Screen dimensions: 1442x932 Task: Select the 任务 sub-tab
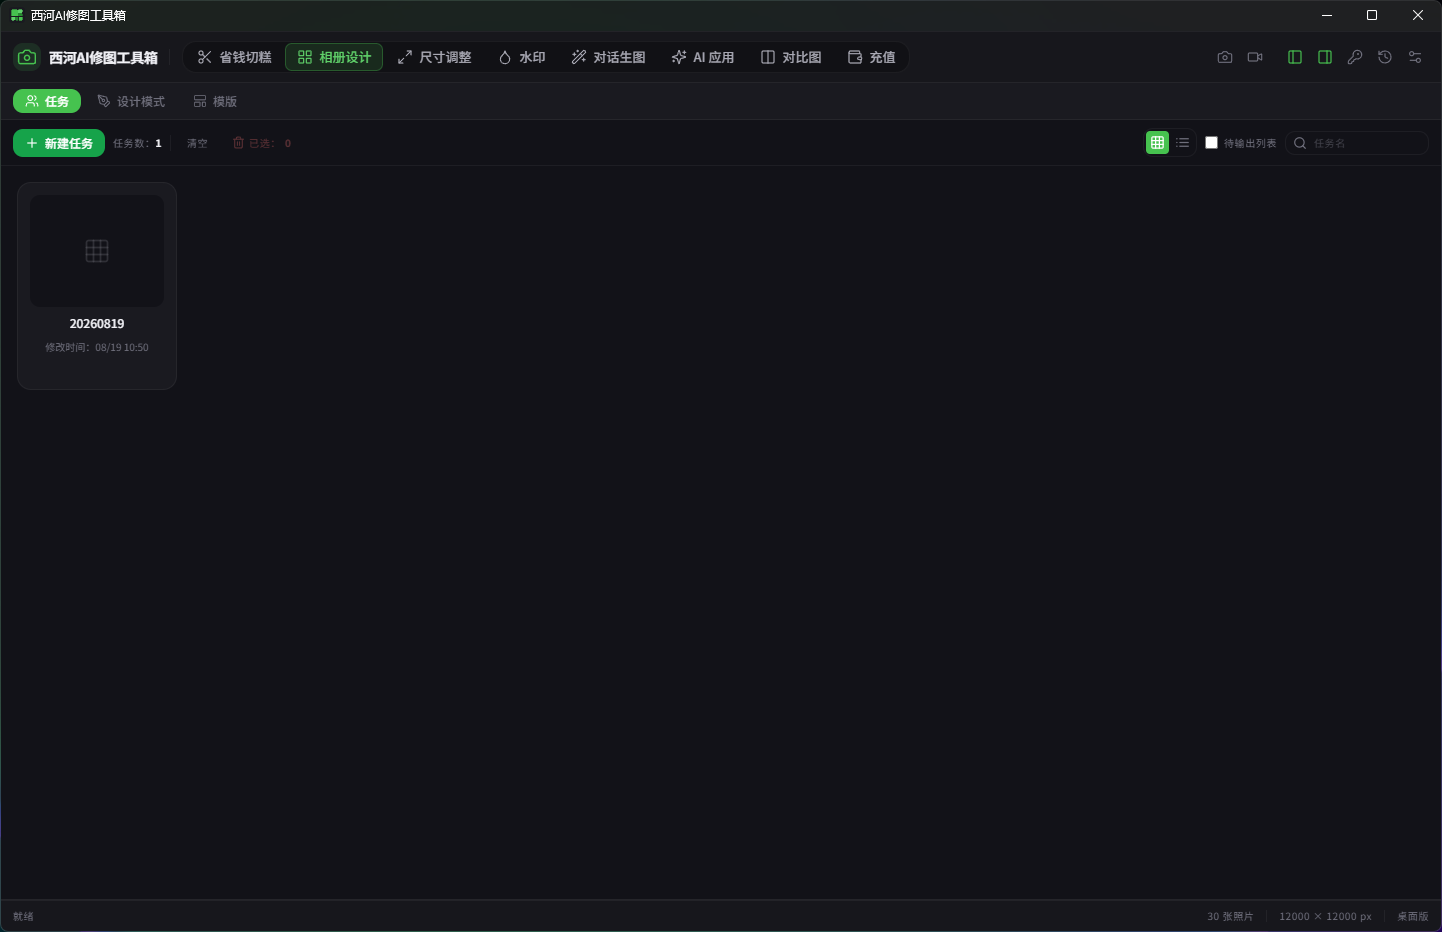point(47,101)
